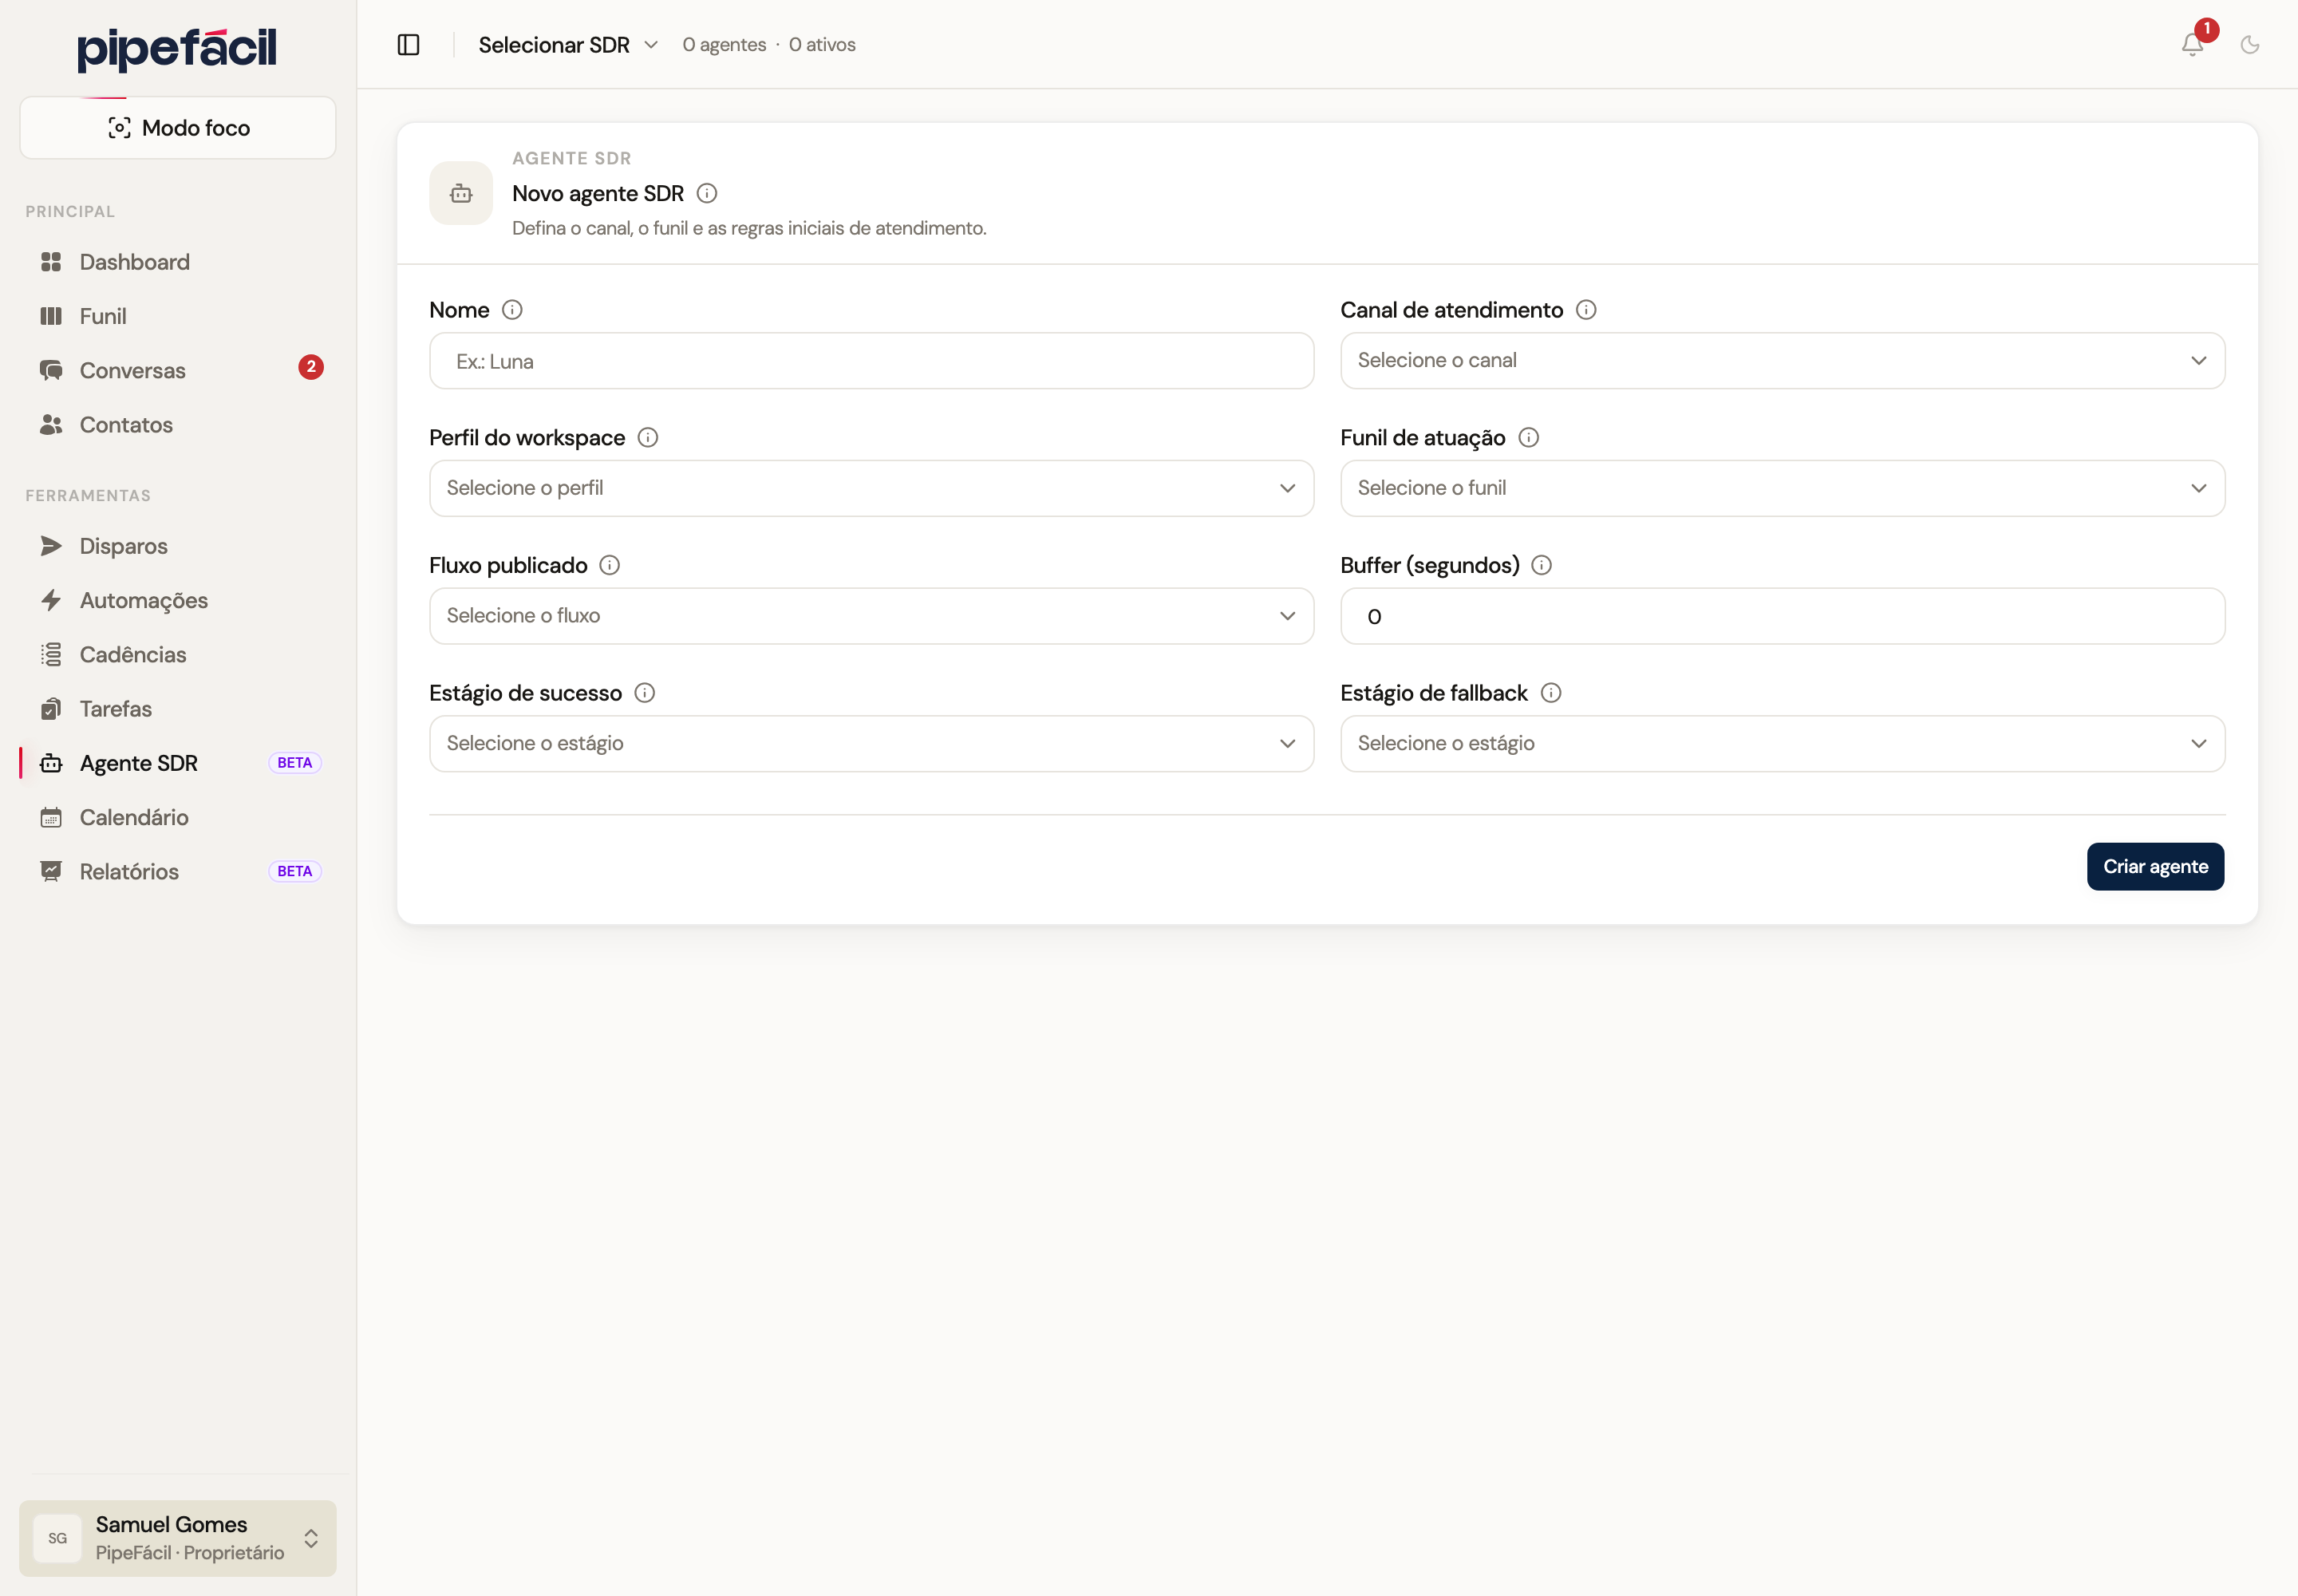This screenshot has width=2298, height=1596.
Task: Toggle dark mode moon icon
Action: point(2250,45)
